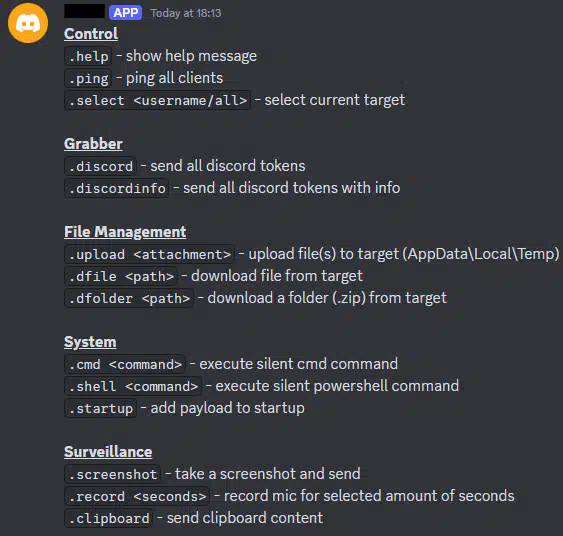Click the 'Today at 18:13' timestamp
Screen dimensions: 563x536
186,13
